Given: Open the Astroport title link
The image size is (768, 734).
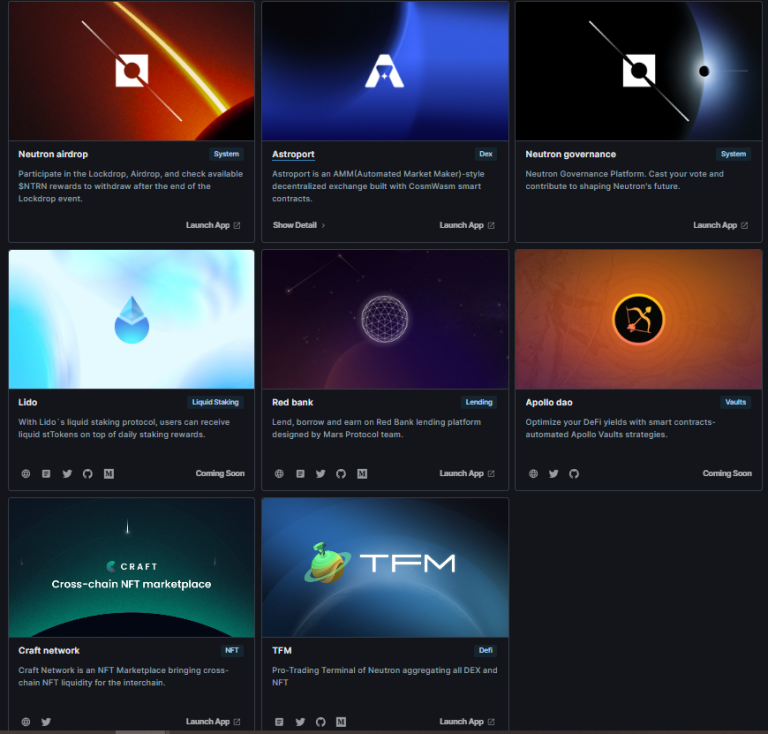Looking at the screenshot, I should click(293, 154).
